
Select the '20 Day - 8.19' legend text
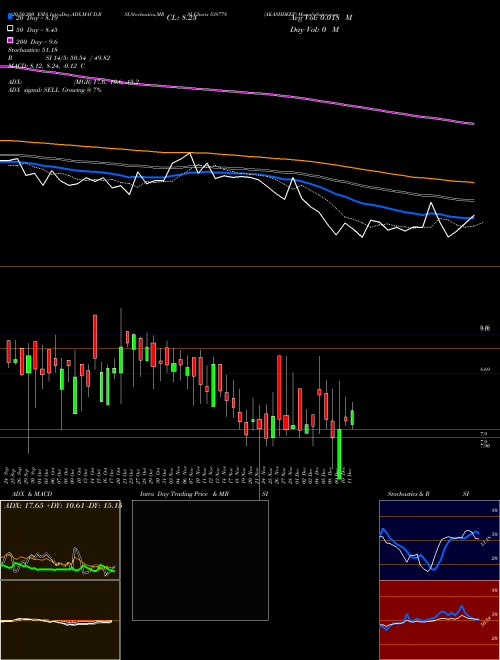[x=37, y=18]
